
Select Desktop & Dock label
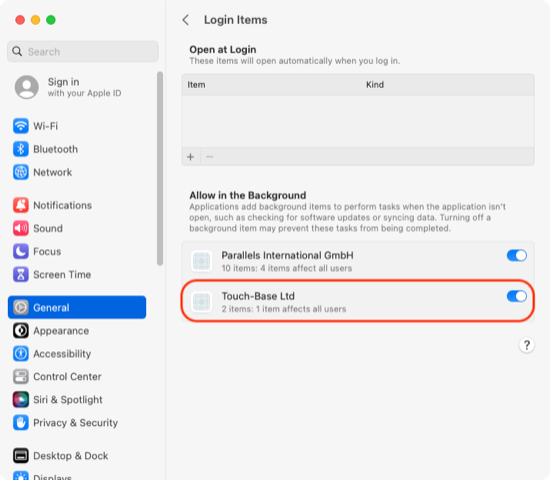pos(71,456)
